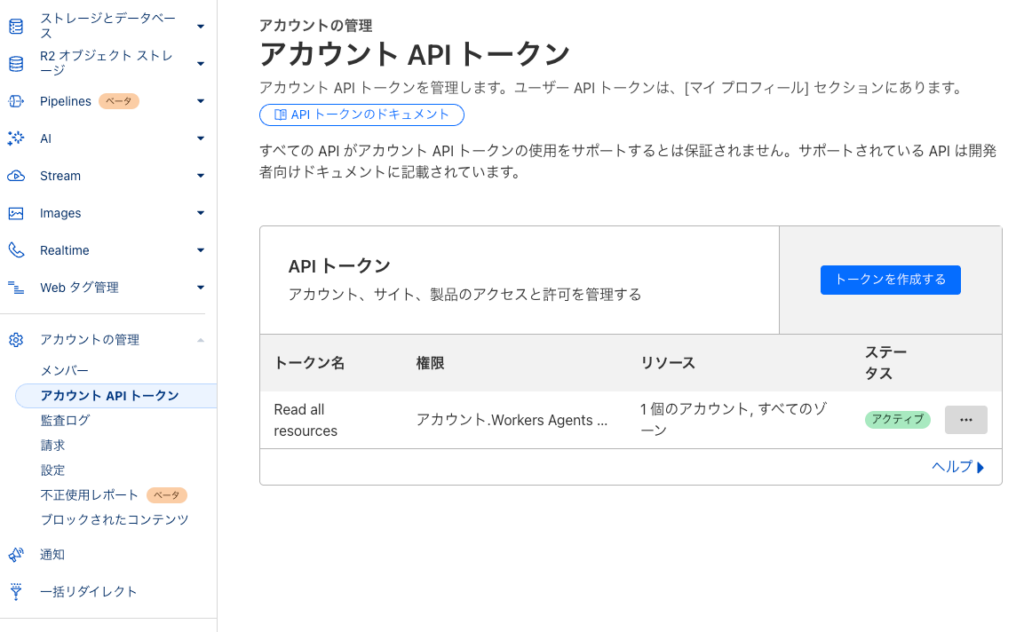Click the AI sparkle icon

tap(16, 138)
